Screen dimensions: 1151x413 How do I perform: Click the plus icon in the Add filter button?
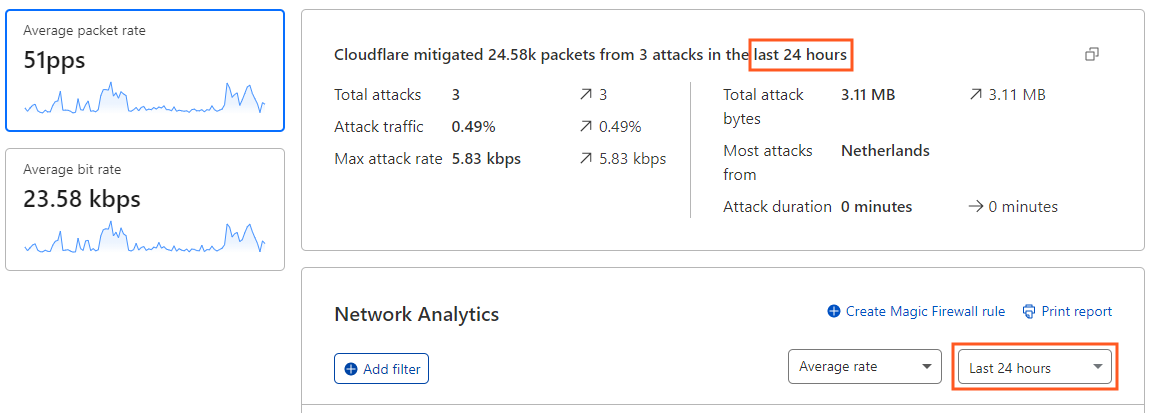pos(351,369)
